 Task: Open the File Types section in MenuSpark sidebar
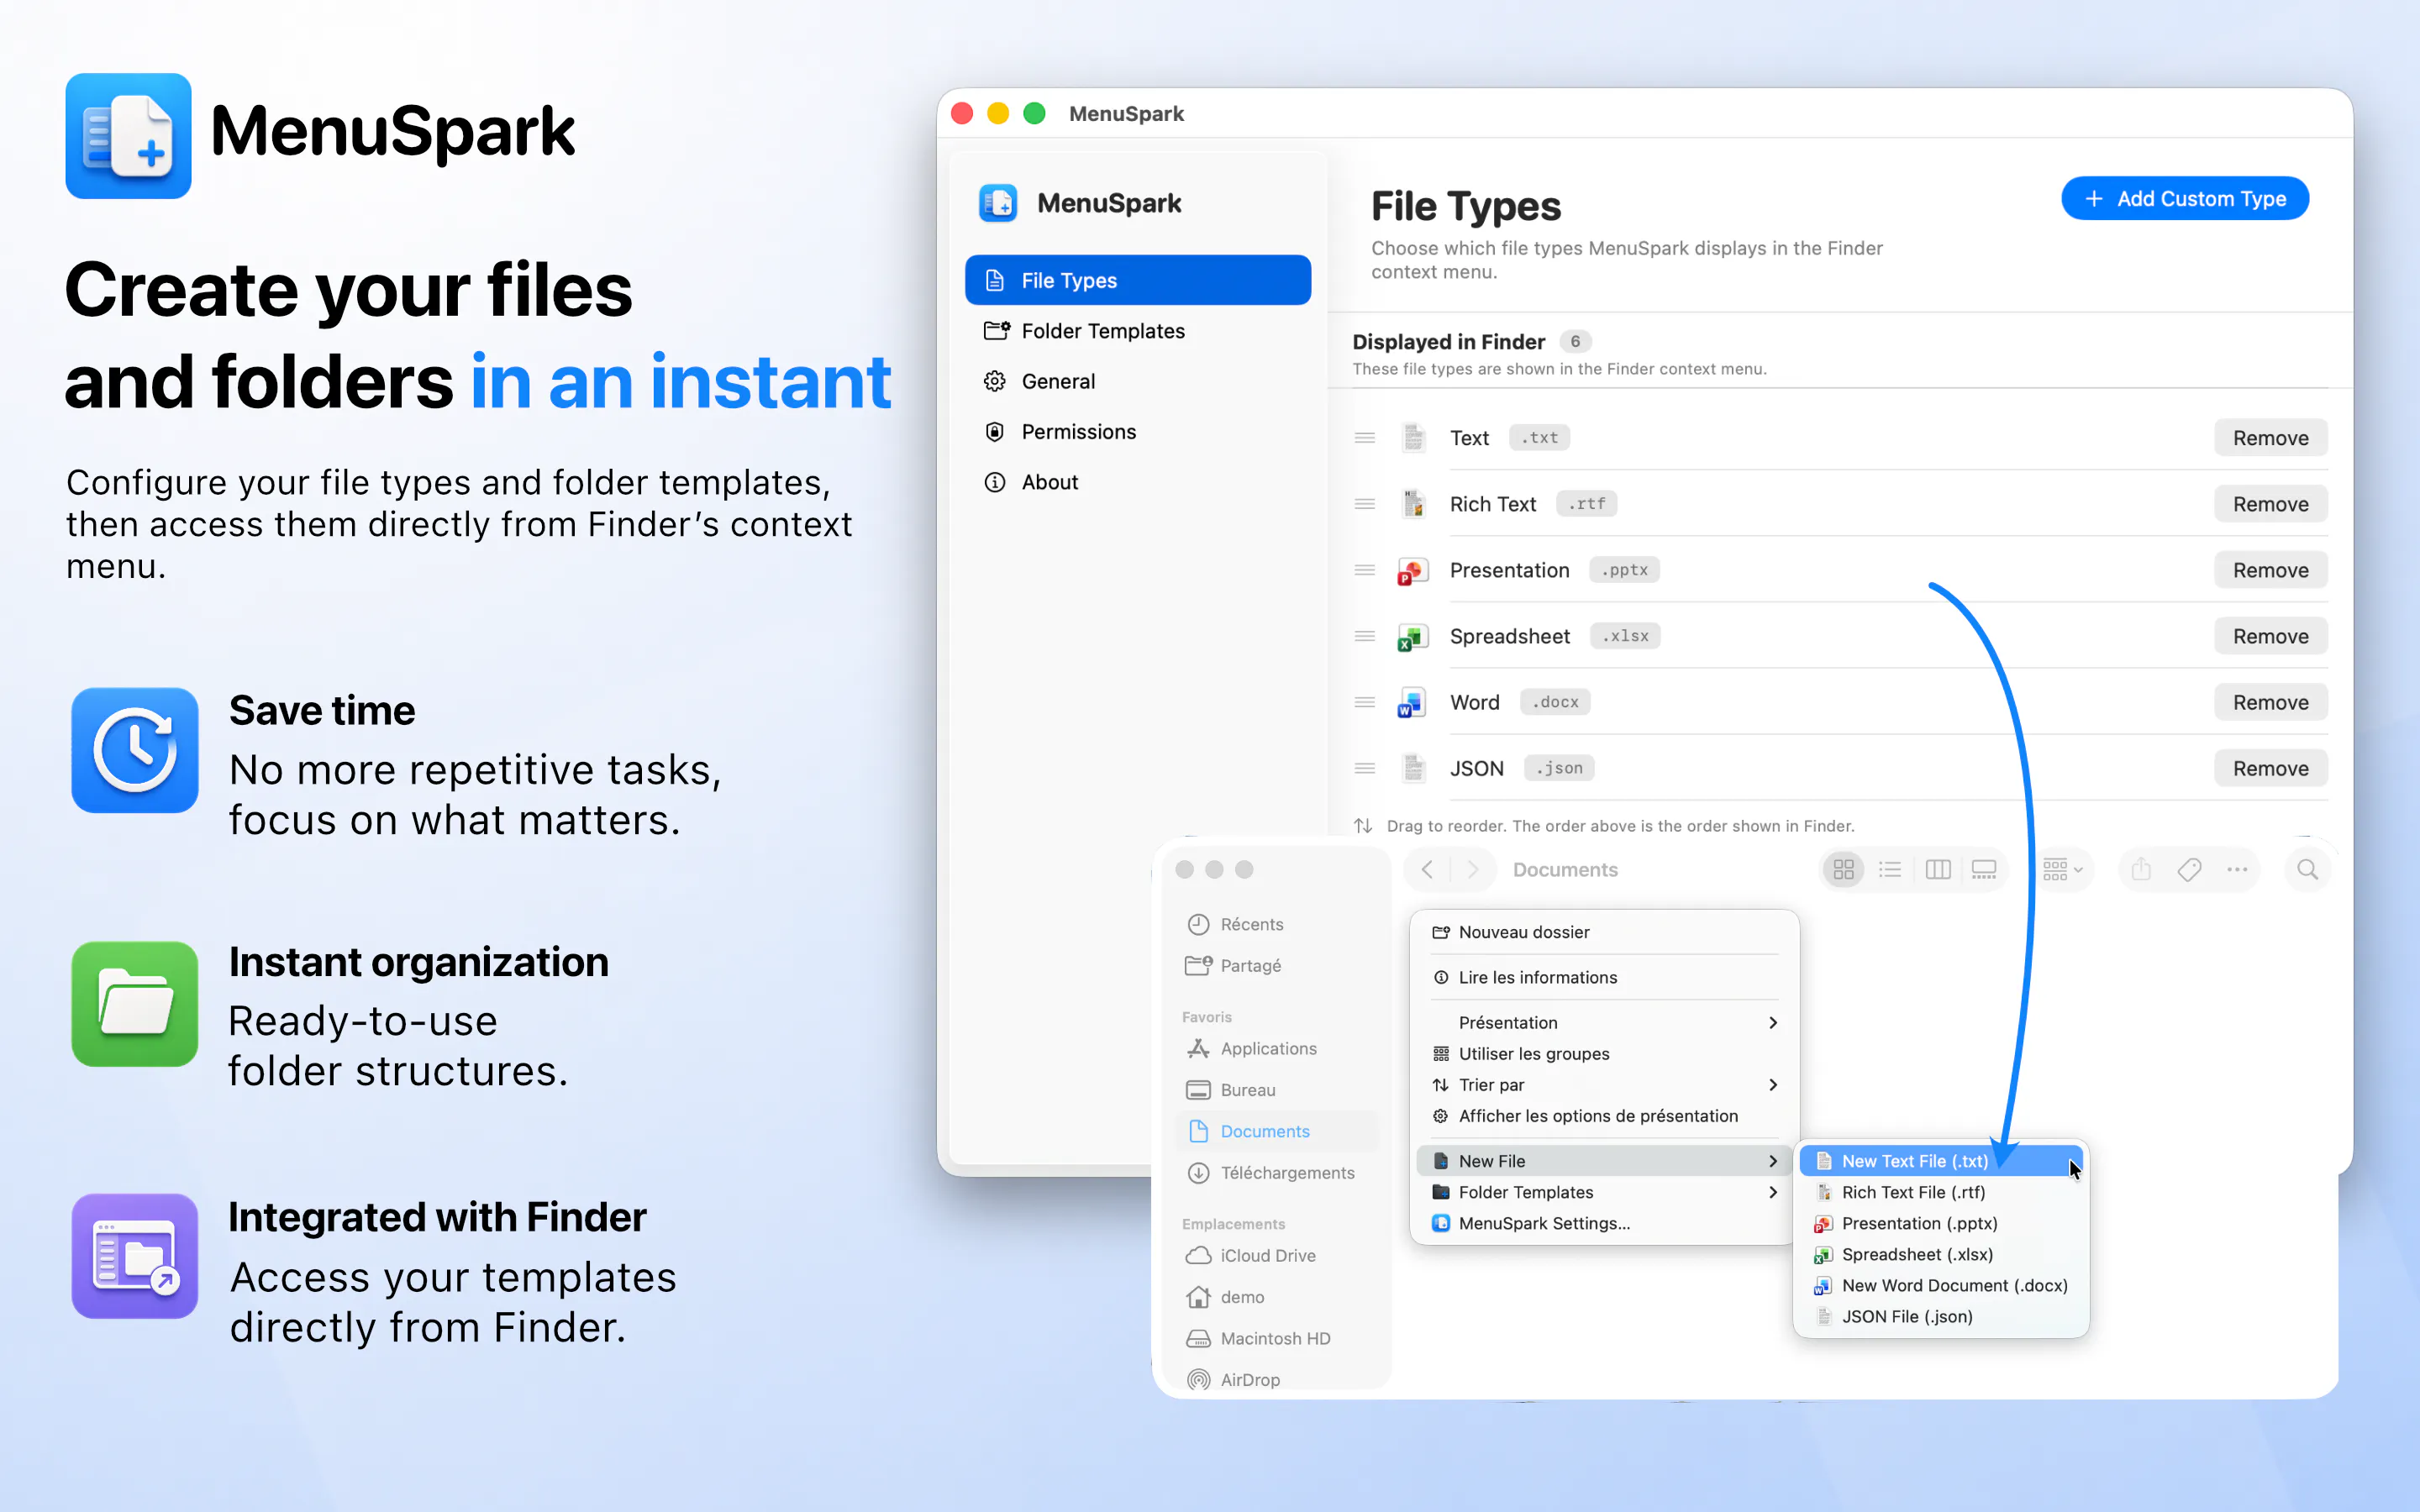[x=1137, y=280]
